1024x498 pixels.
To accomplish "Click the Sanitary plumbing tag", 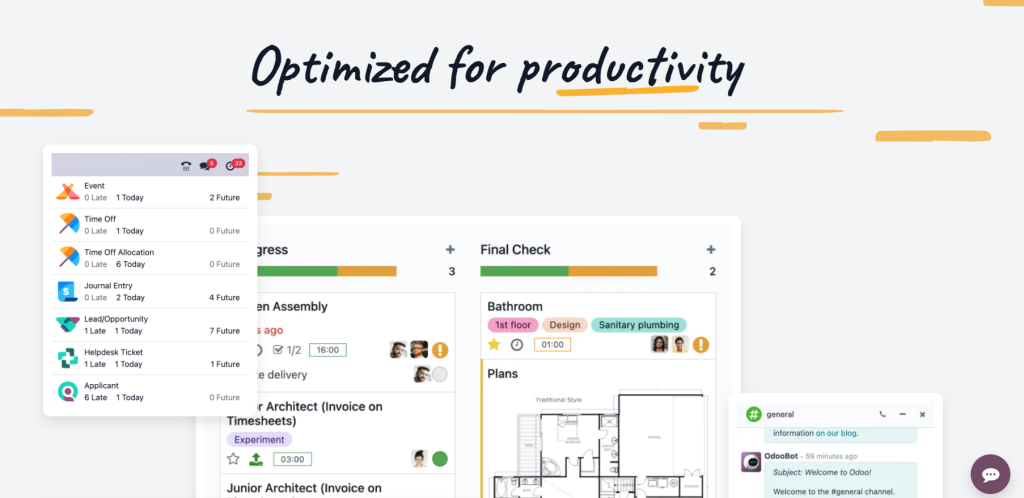I will point(639,325).
